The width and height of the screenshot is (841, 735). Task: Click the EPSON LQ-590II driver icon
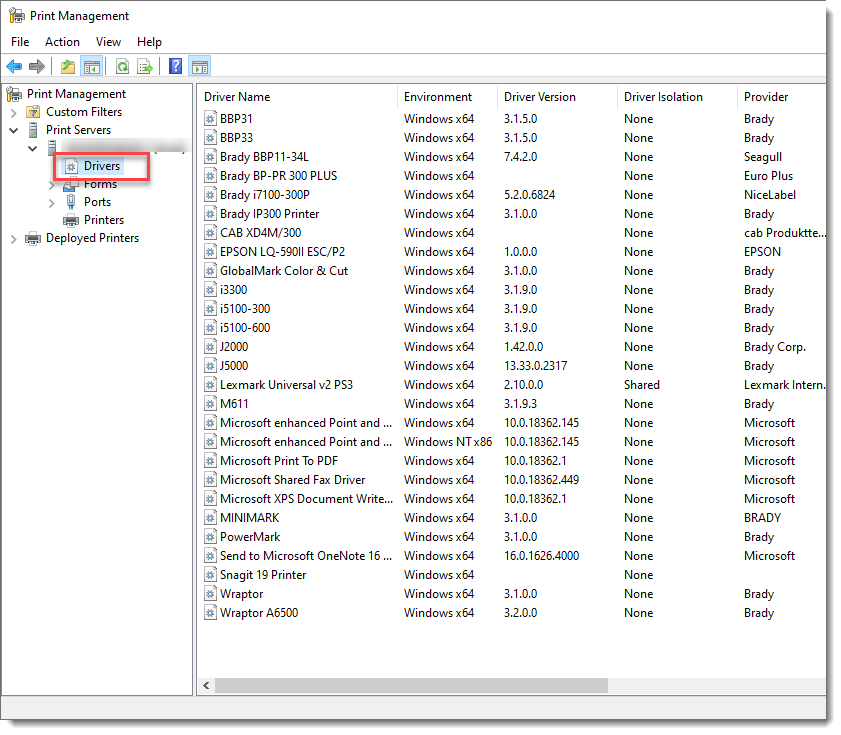point(210,252)
